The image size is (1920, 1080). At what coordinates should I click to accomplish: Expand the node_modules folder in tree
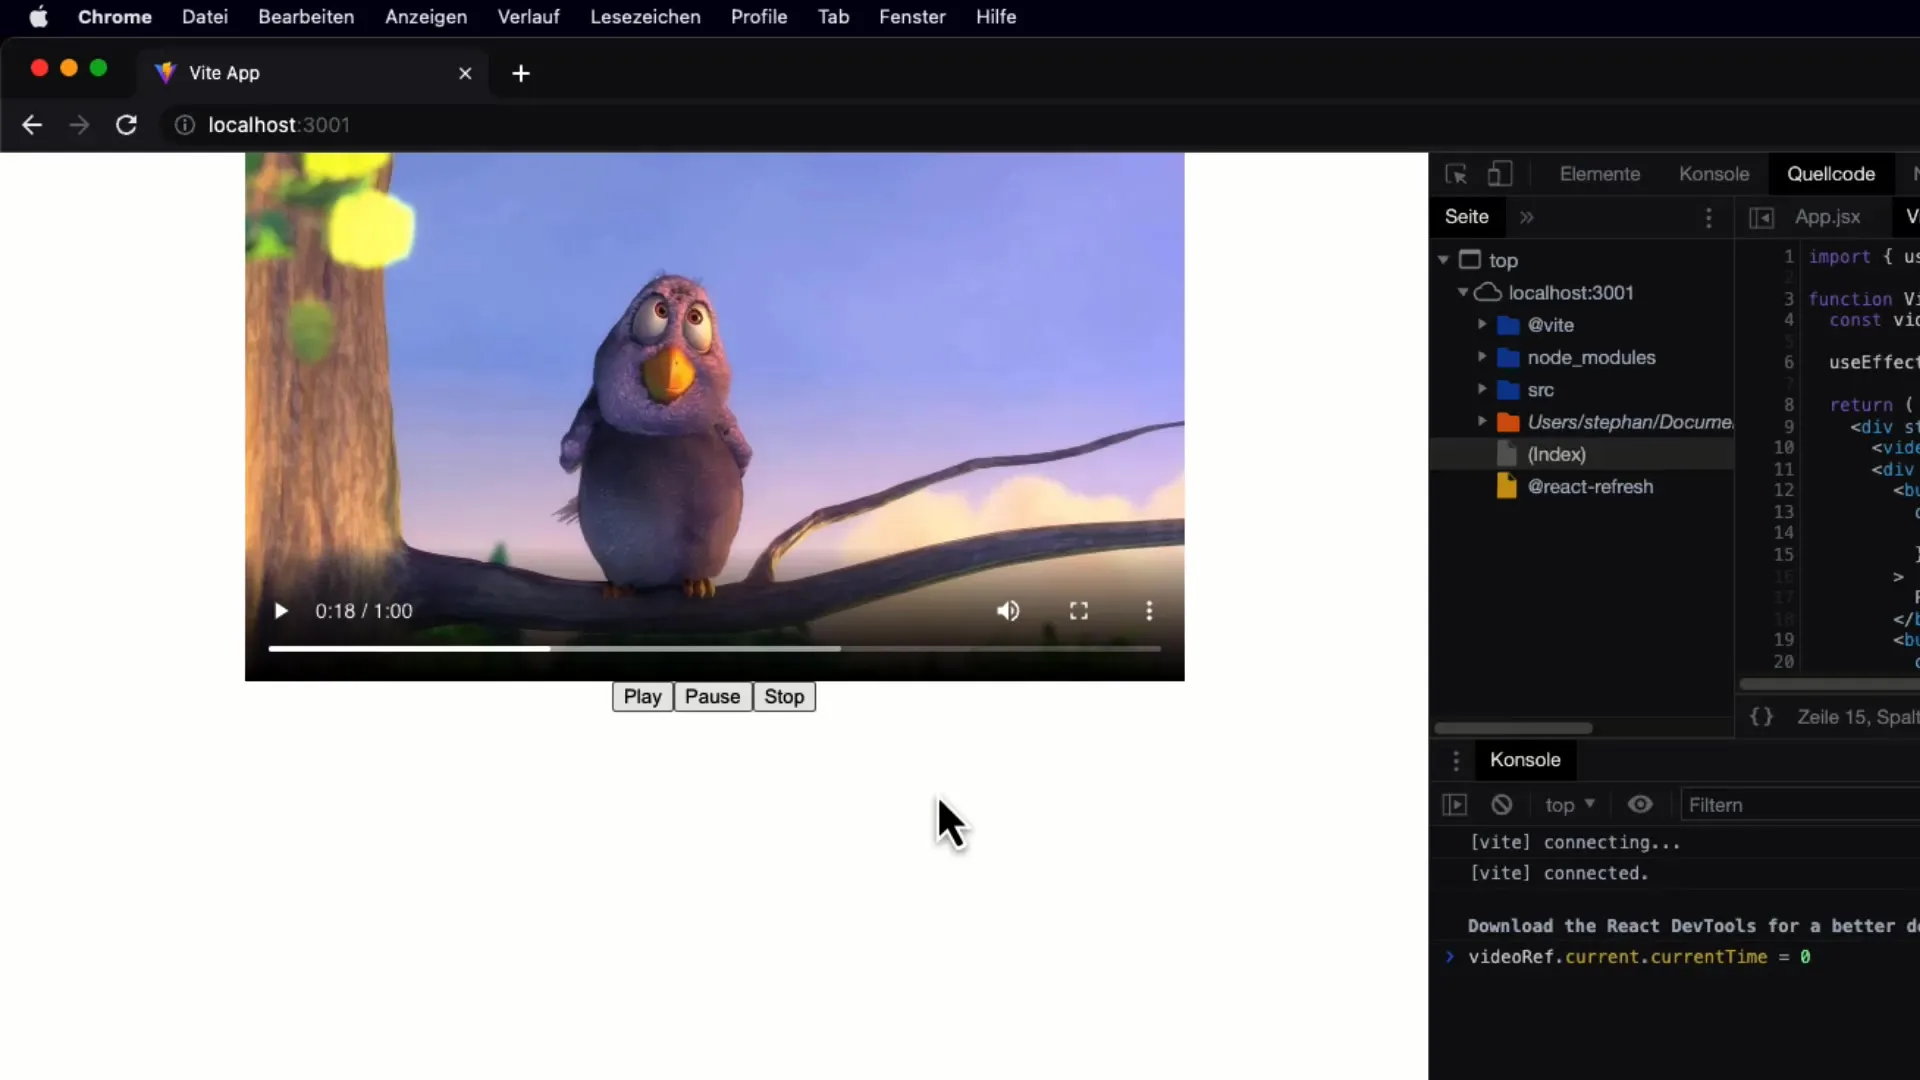[1482, 356]
